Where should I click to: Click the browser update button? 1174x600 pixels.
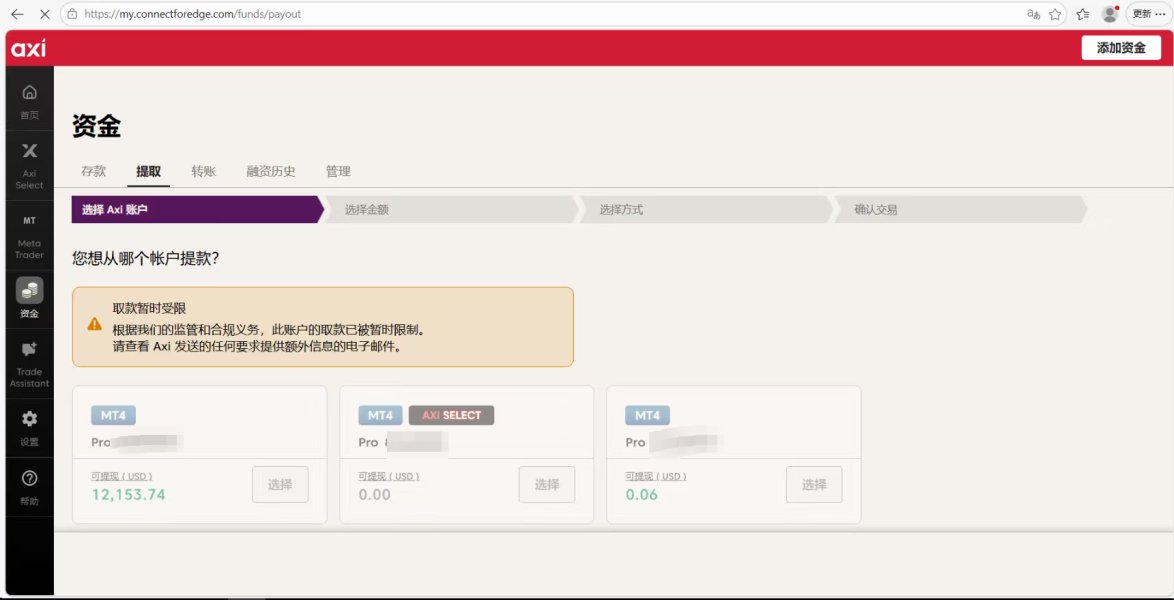(x=1149, y=13)
